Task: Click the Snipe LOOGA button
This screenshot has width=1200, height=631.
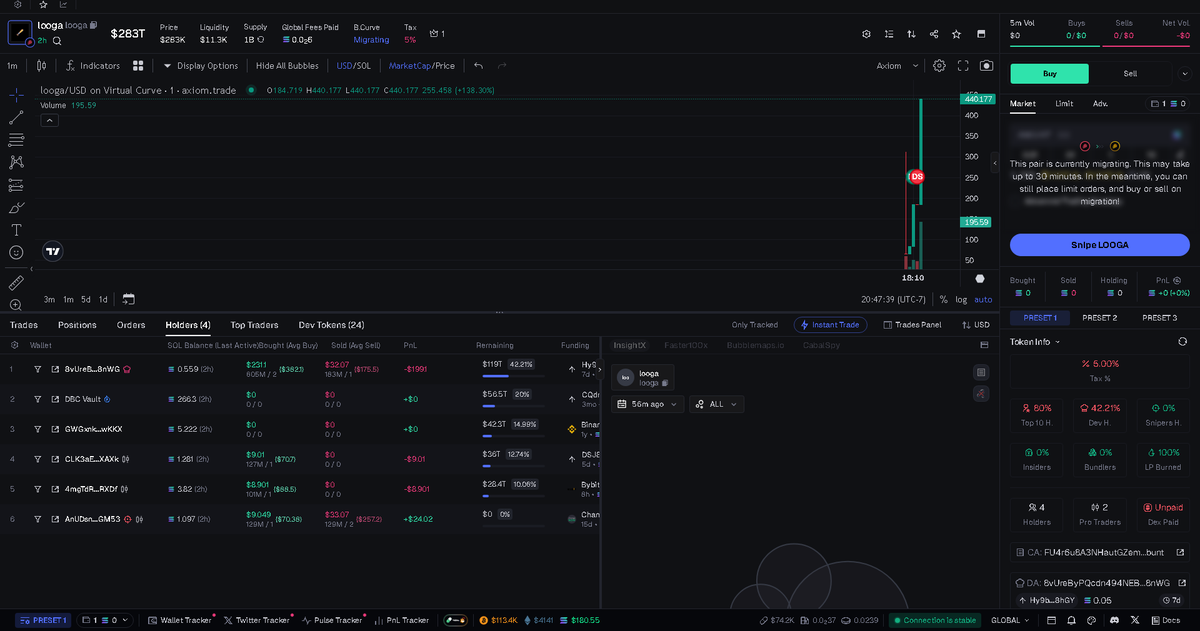Action: pos(1099,245)
